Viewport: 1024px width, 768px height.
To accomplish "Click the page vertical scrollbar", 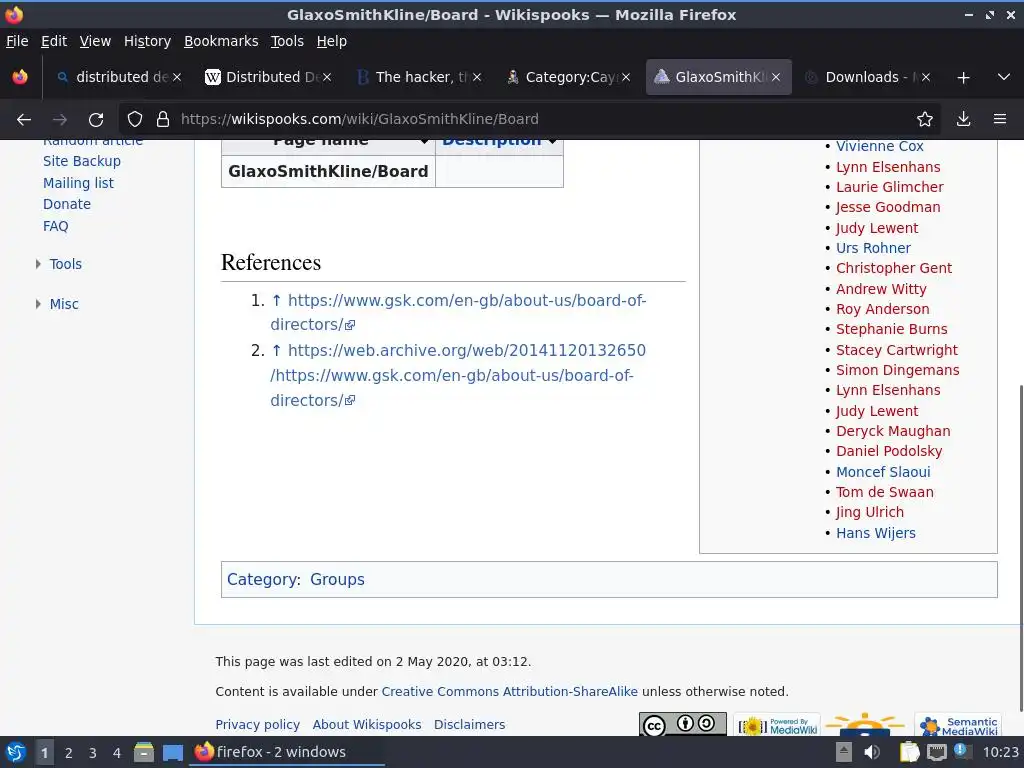I will coord(1020,547).
